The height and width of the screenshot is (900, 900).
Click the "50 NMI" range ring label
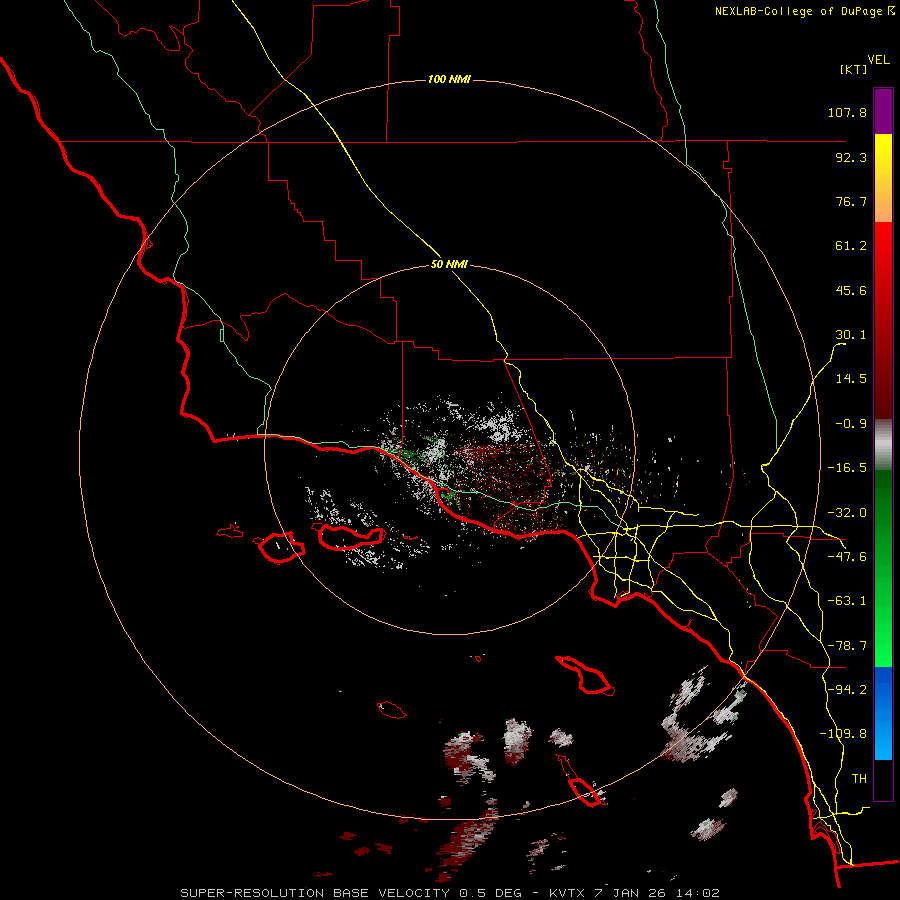pos(449,264)
